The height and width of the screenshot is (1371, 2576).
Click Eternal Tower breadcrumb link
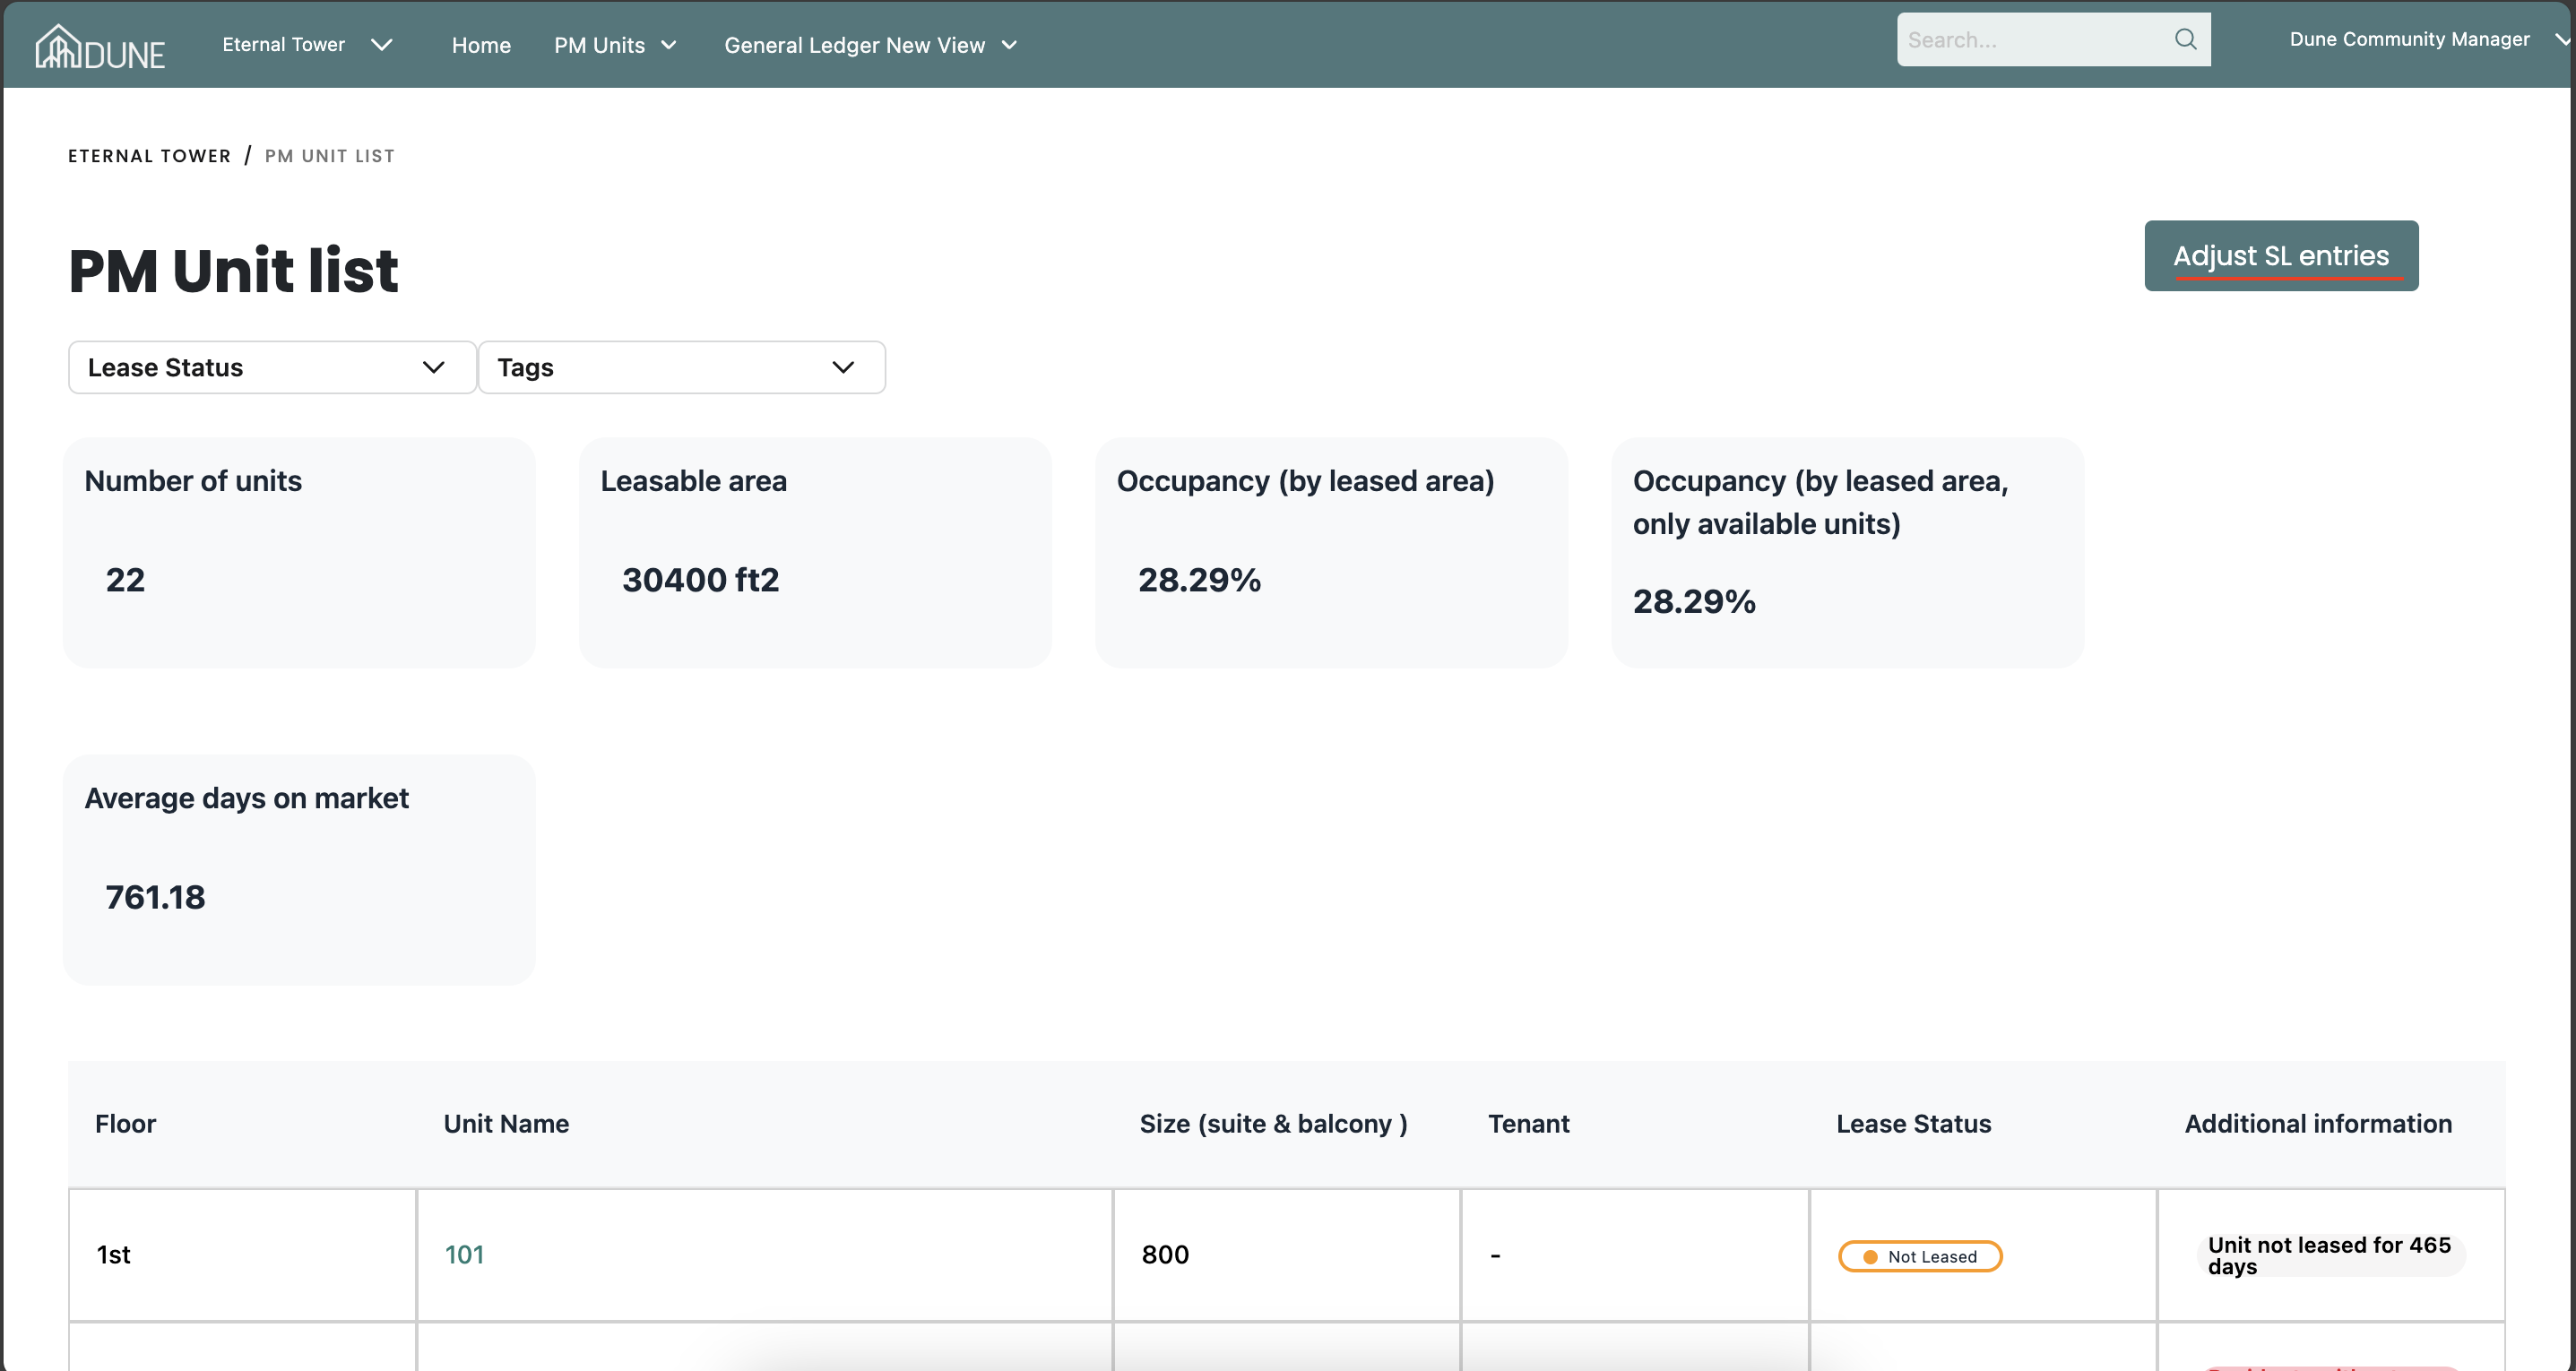pyautogui.click(x=149, y=156)
